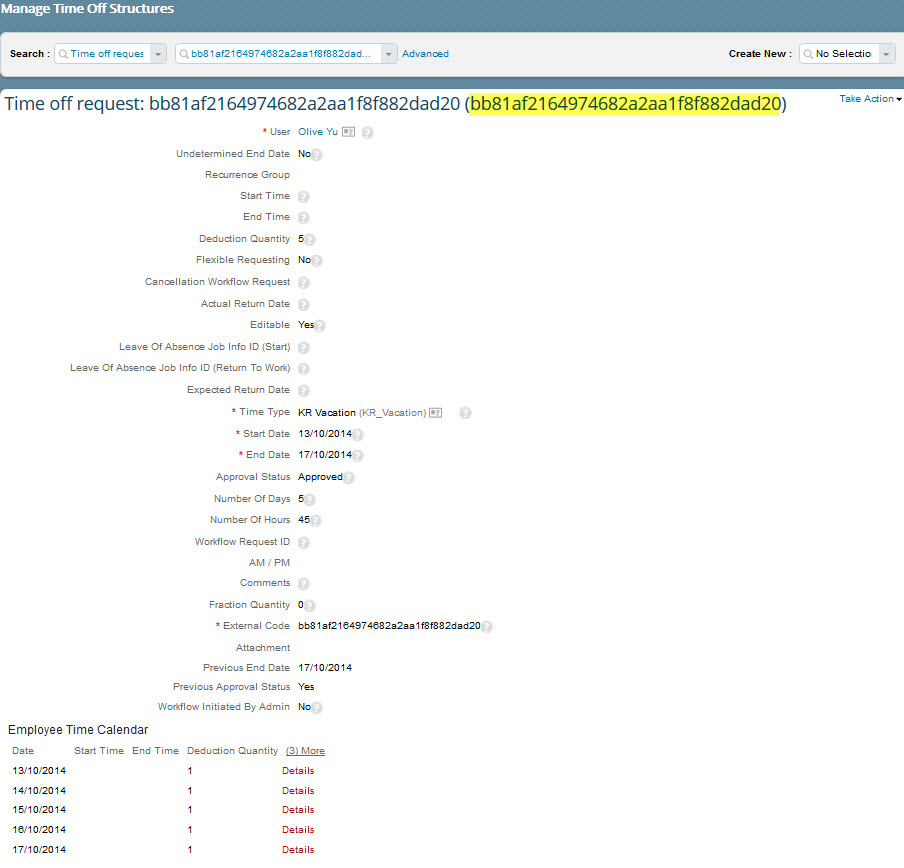Open help icon for Workflow Initiated By Admin
904x868 pixels.
(x=317, y=708)
